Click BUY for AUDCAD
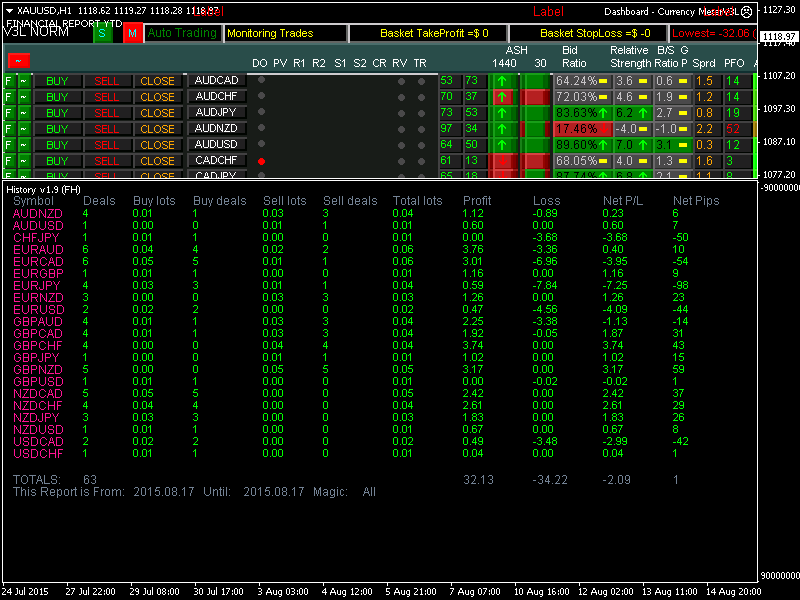800x600 pixels. coord(57,81)
